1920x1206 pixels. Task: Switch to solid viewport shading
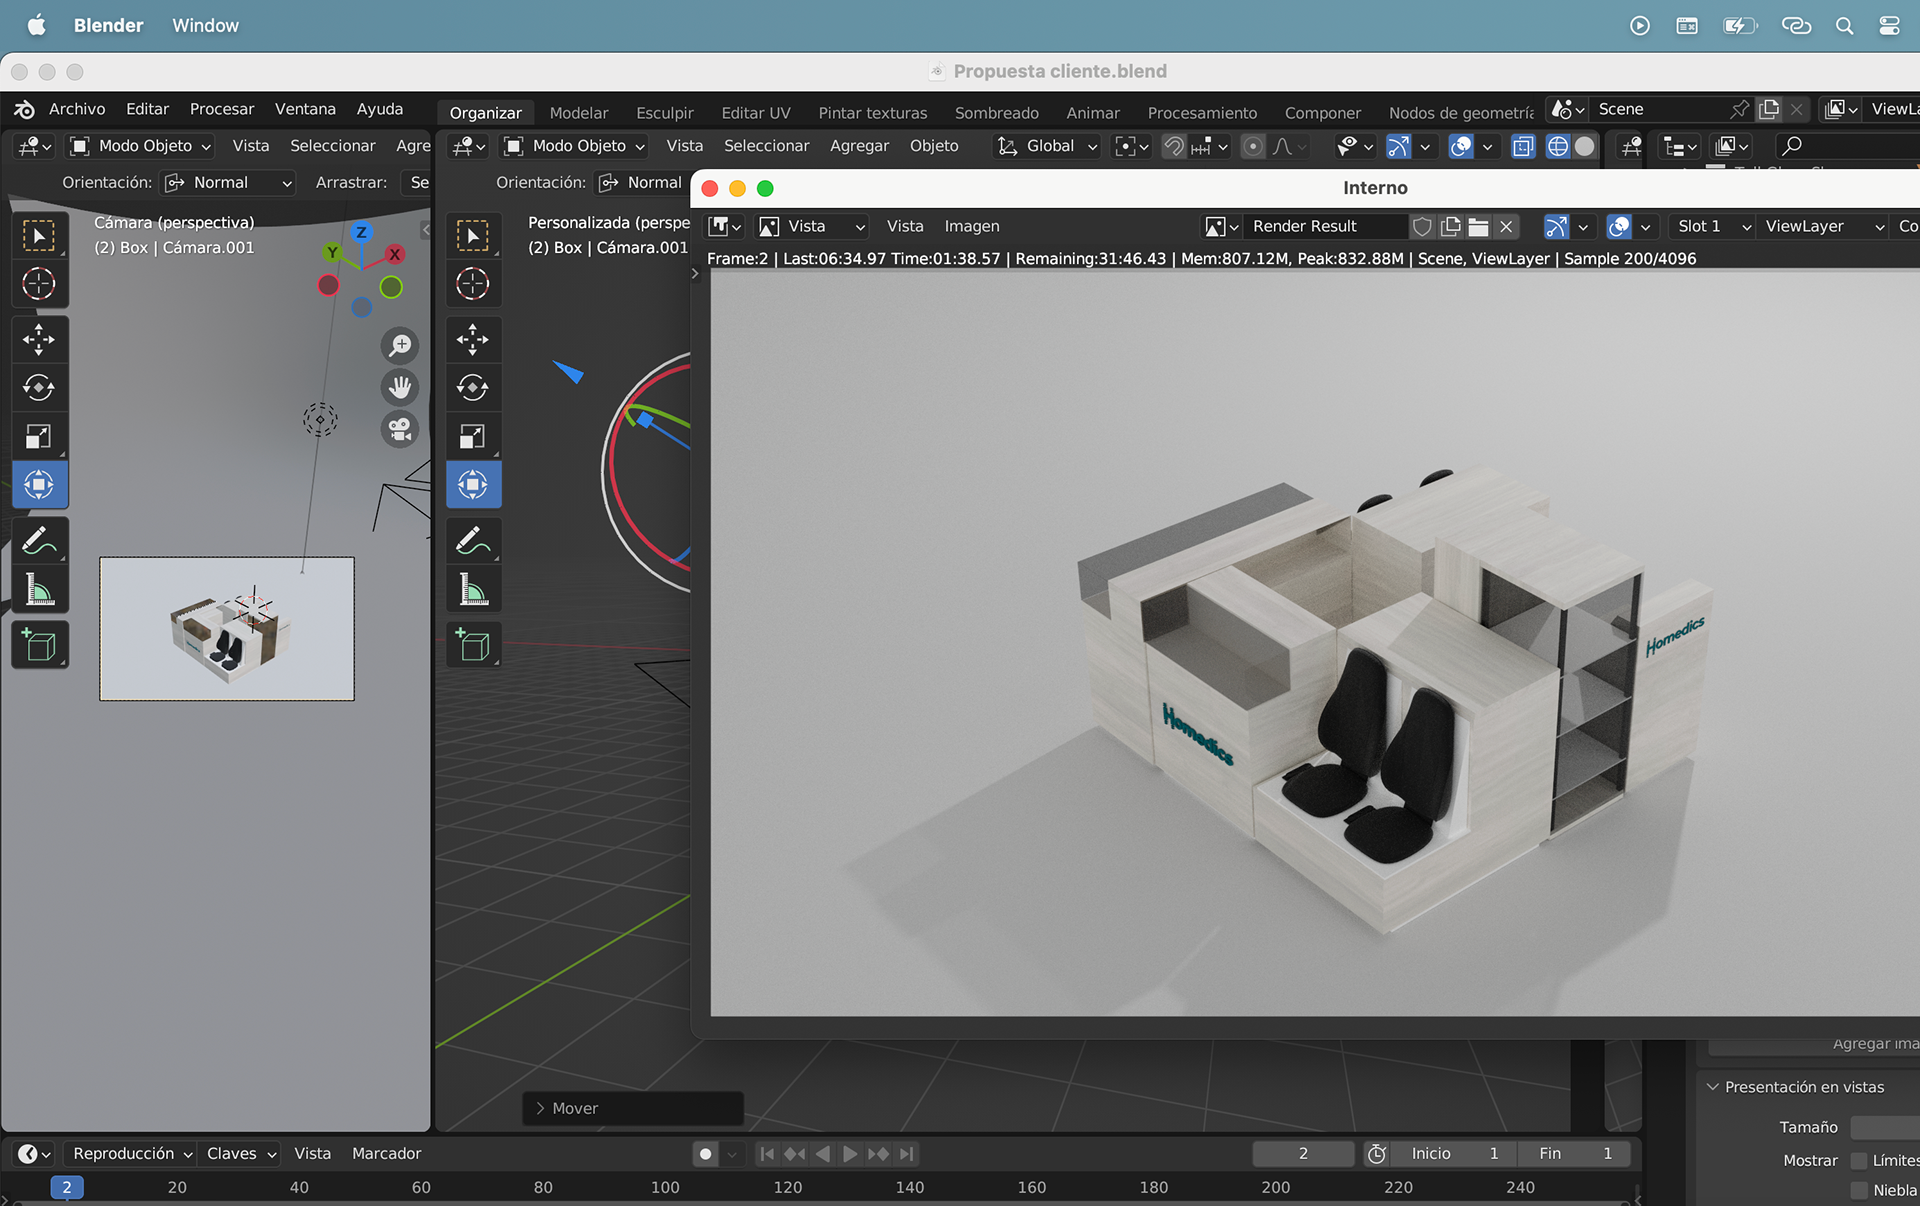[1585, 146]
